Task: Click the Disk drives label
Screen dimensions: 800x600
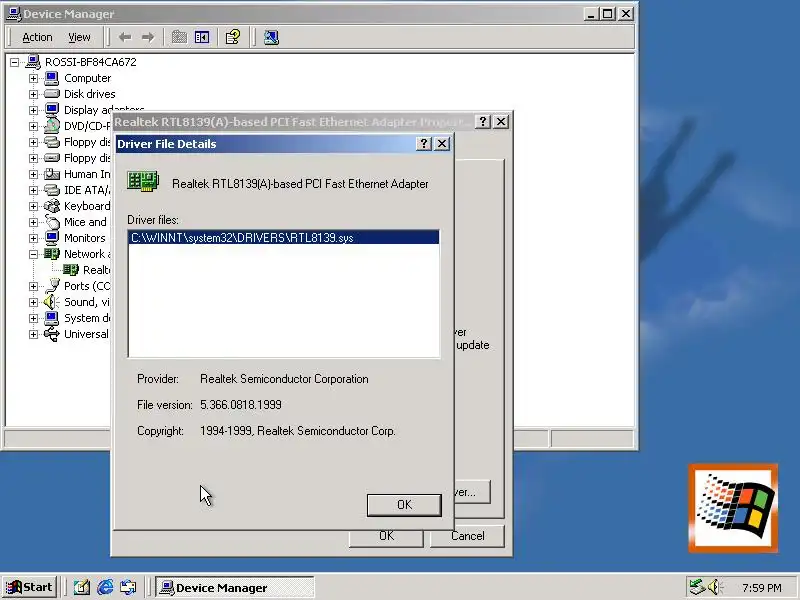Action: coord(90,94)
